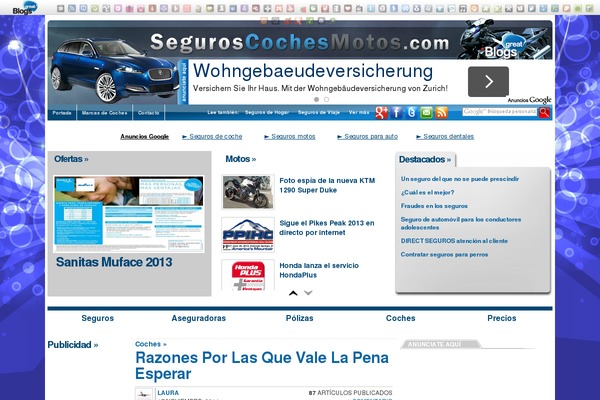Click the Great Blogs logo in top bar

[x=24, y=8]
